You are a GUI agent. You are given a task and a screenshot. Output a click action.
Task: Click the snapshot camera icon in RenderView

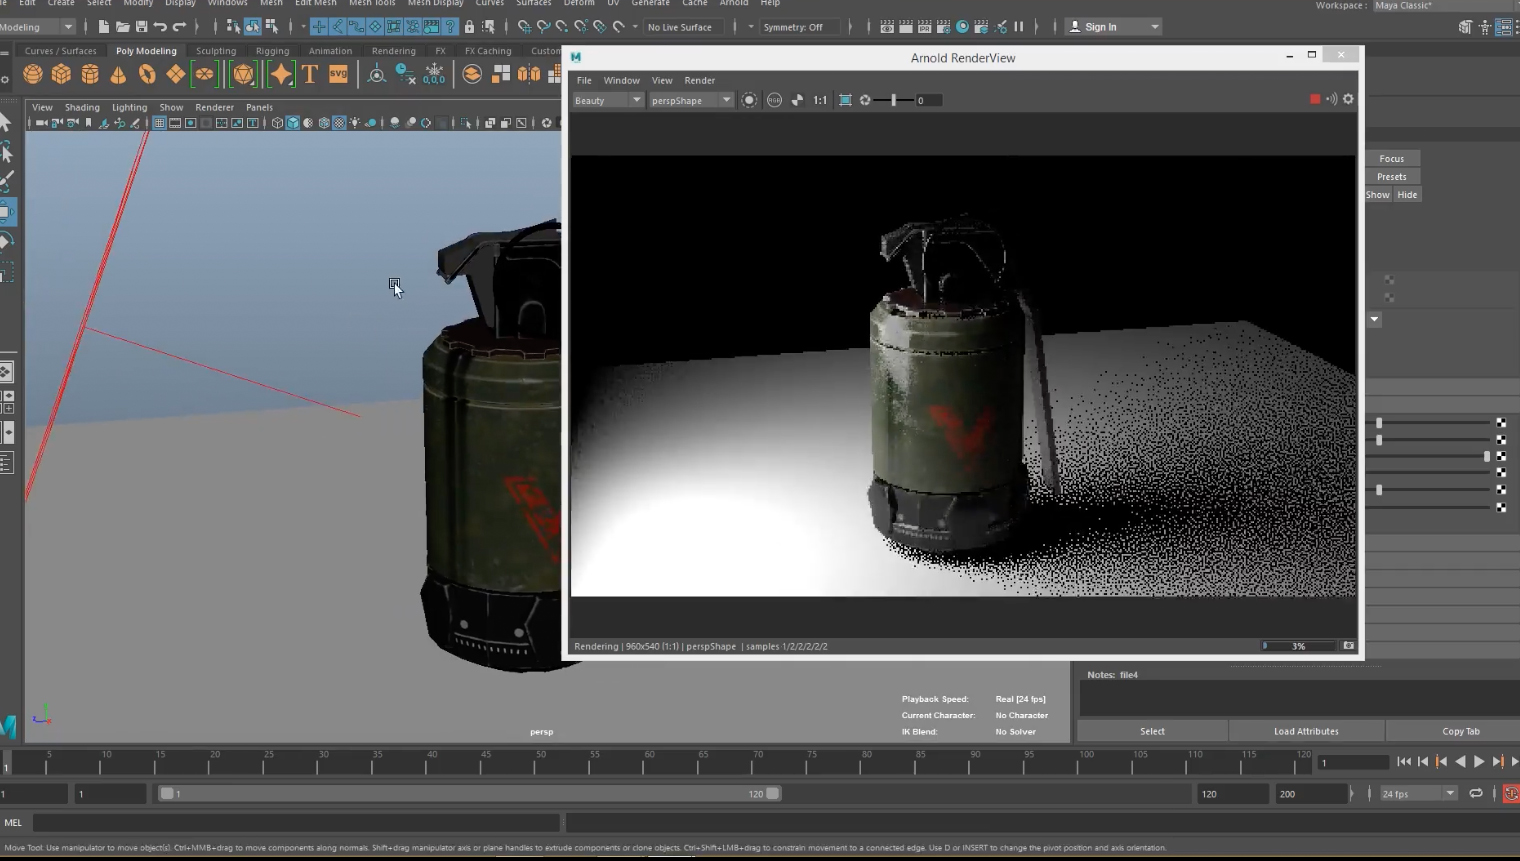click(1348, 646)
